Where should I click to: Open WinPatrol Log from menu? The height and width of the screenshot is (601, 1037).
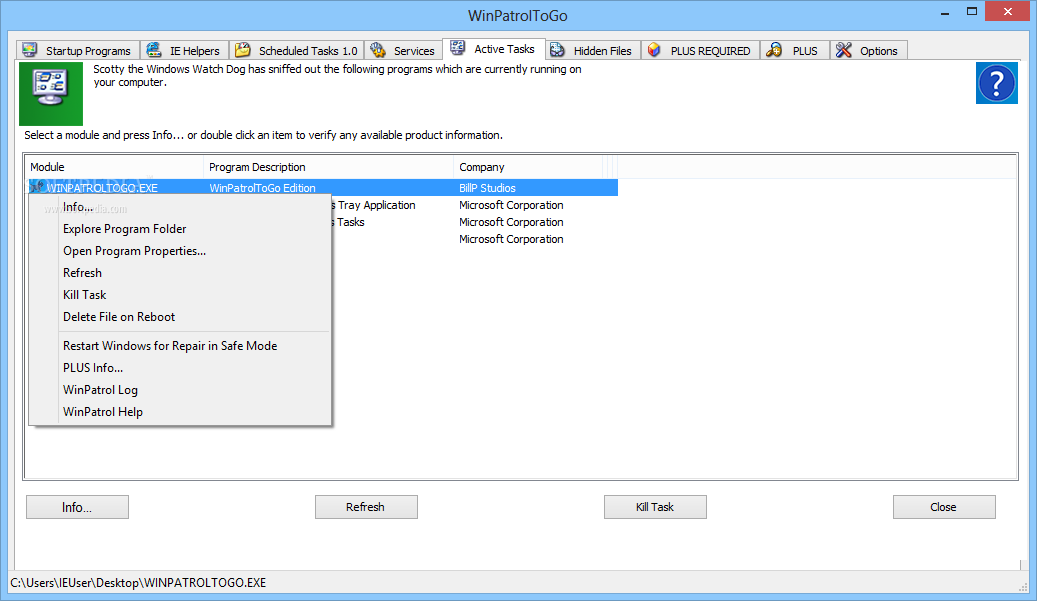(179, 389)
